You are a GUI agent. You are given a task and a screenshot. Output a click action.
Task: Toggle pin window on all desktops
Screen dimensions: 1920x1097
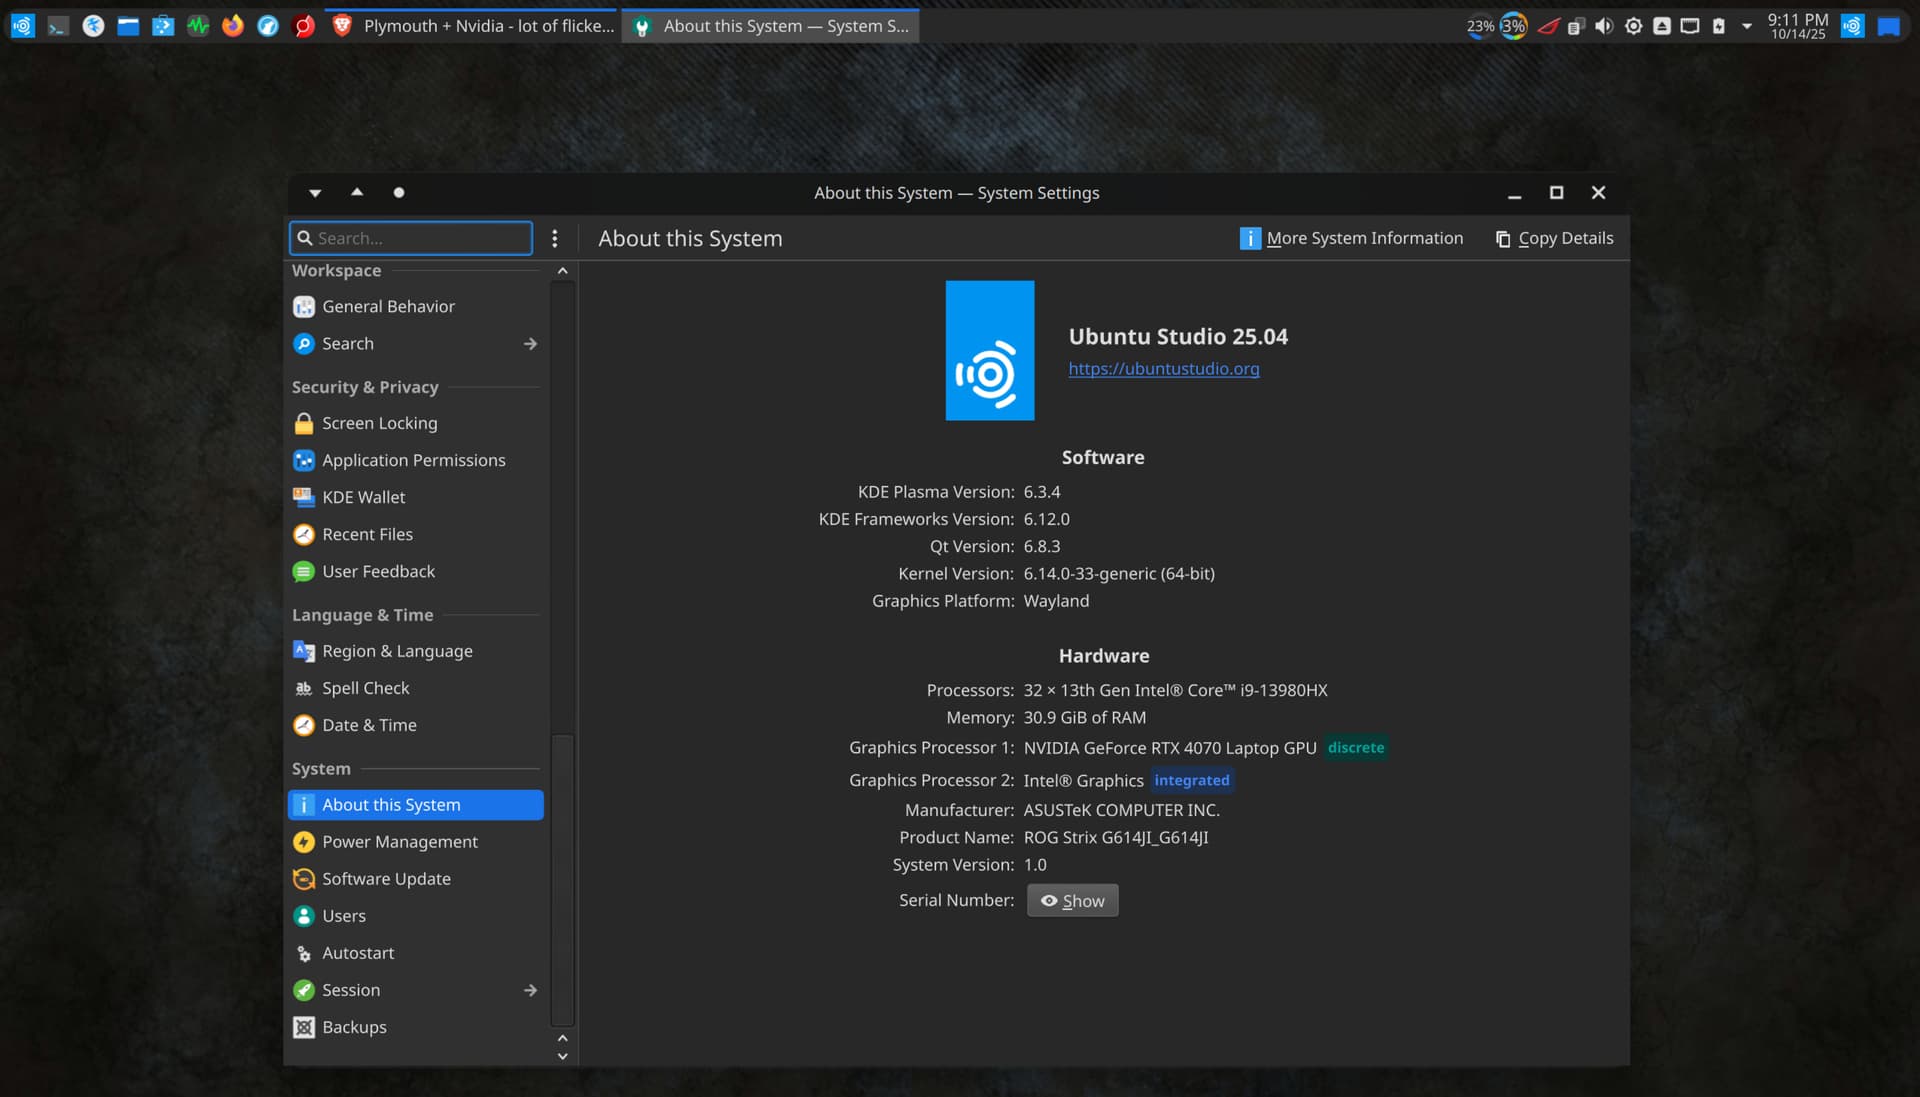click(399, 192)
